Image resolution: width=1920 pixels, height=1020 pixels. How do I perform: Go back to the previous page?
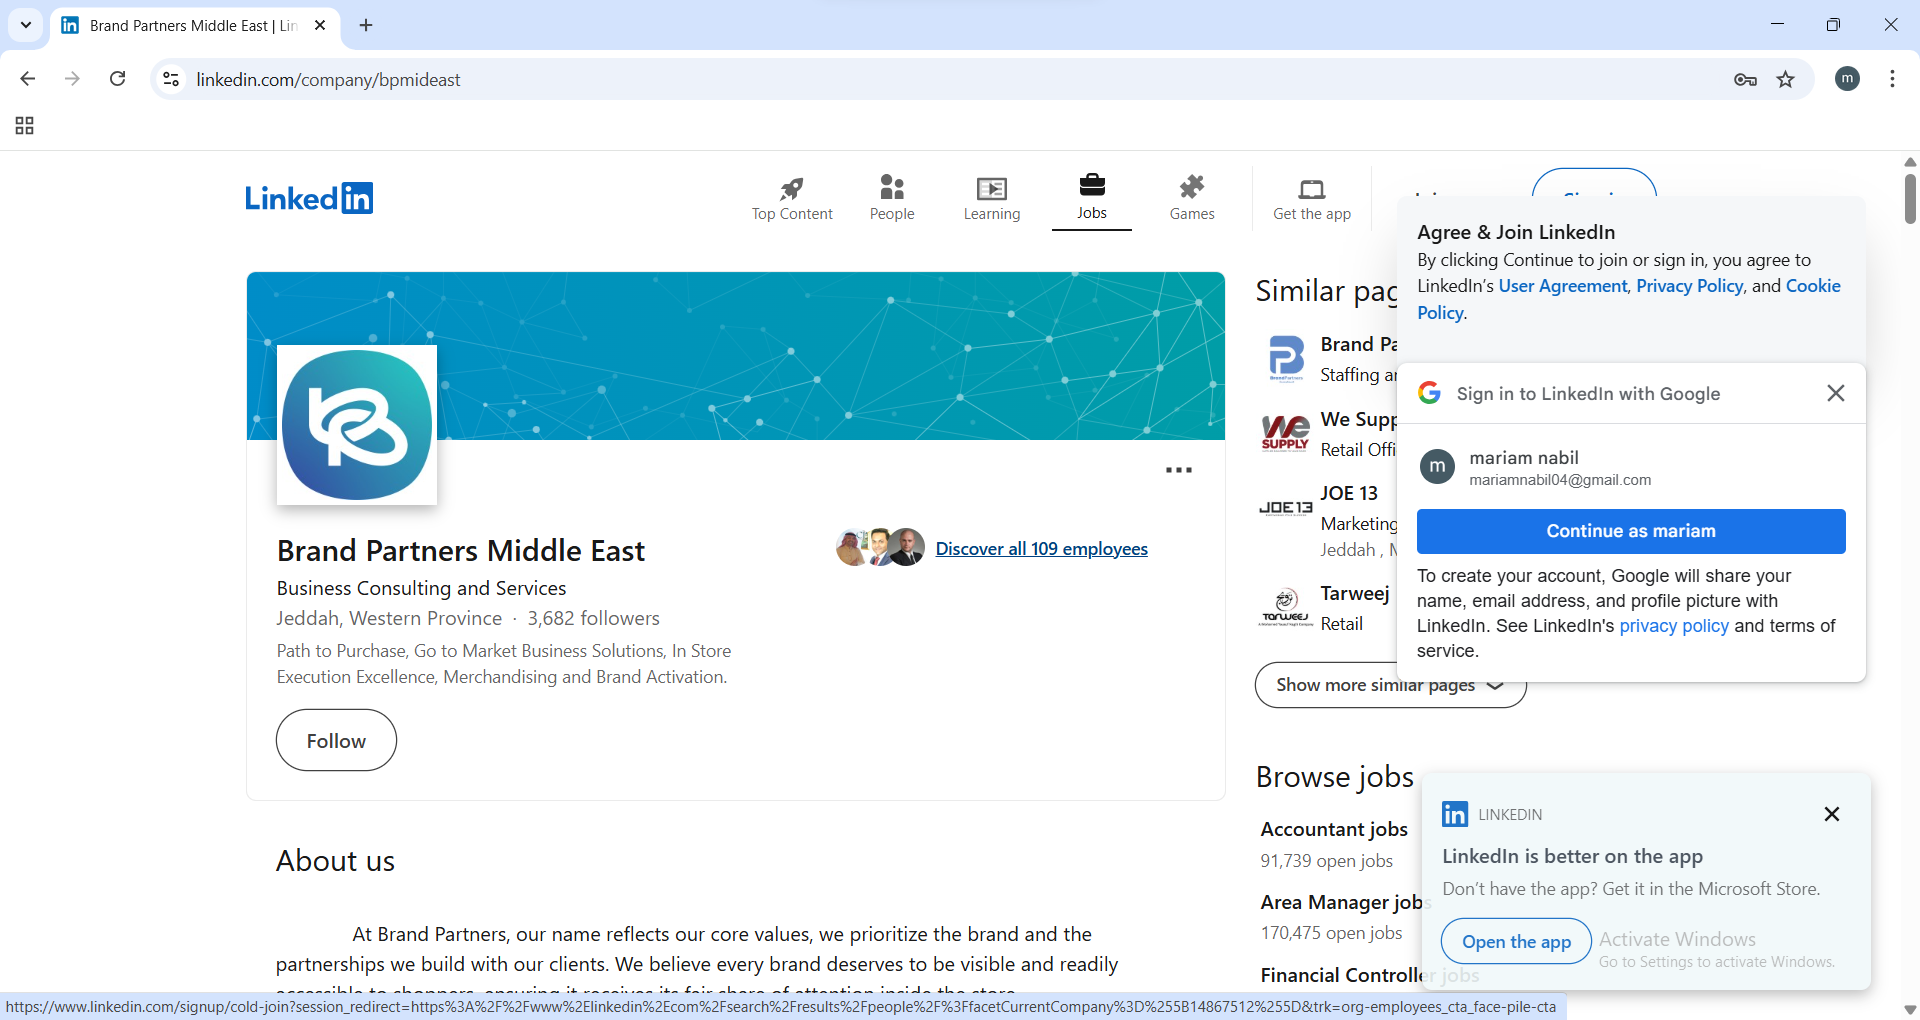28,79
